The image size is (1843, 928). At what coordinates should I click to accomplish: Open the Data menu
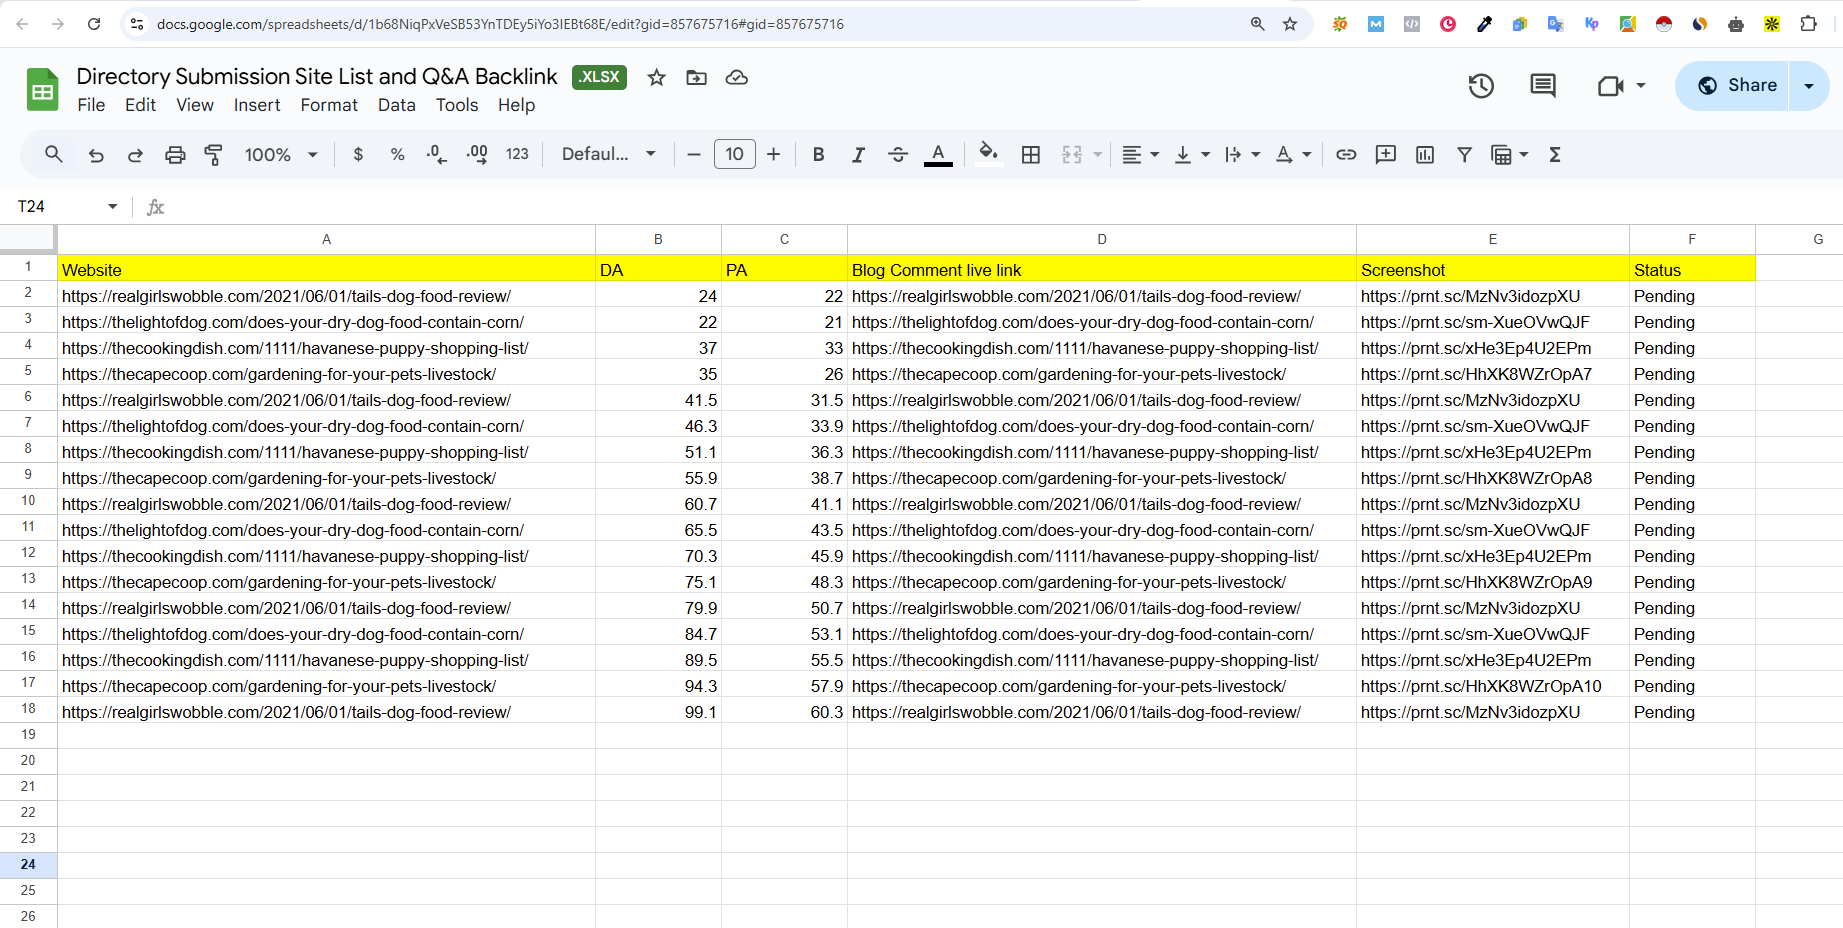point(397,105)
